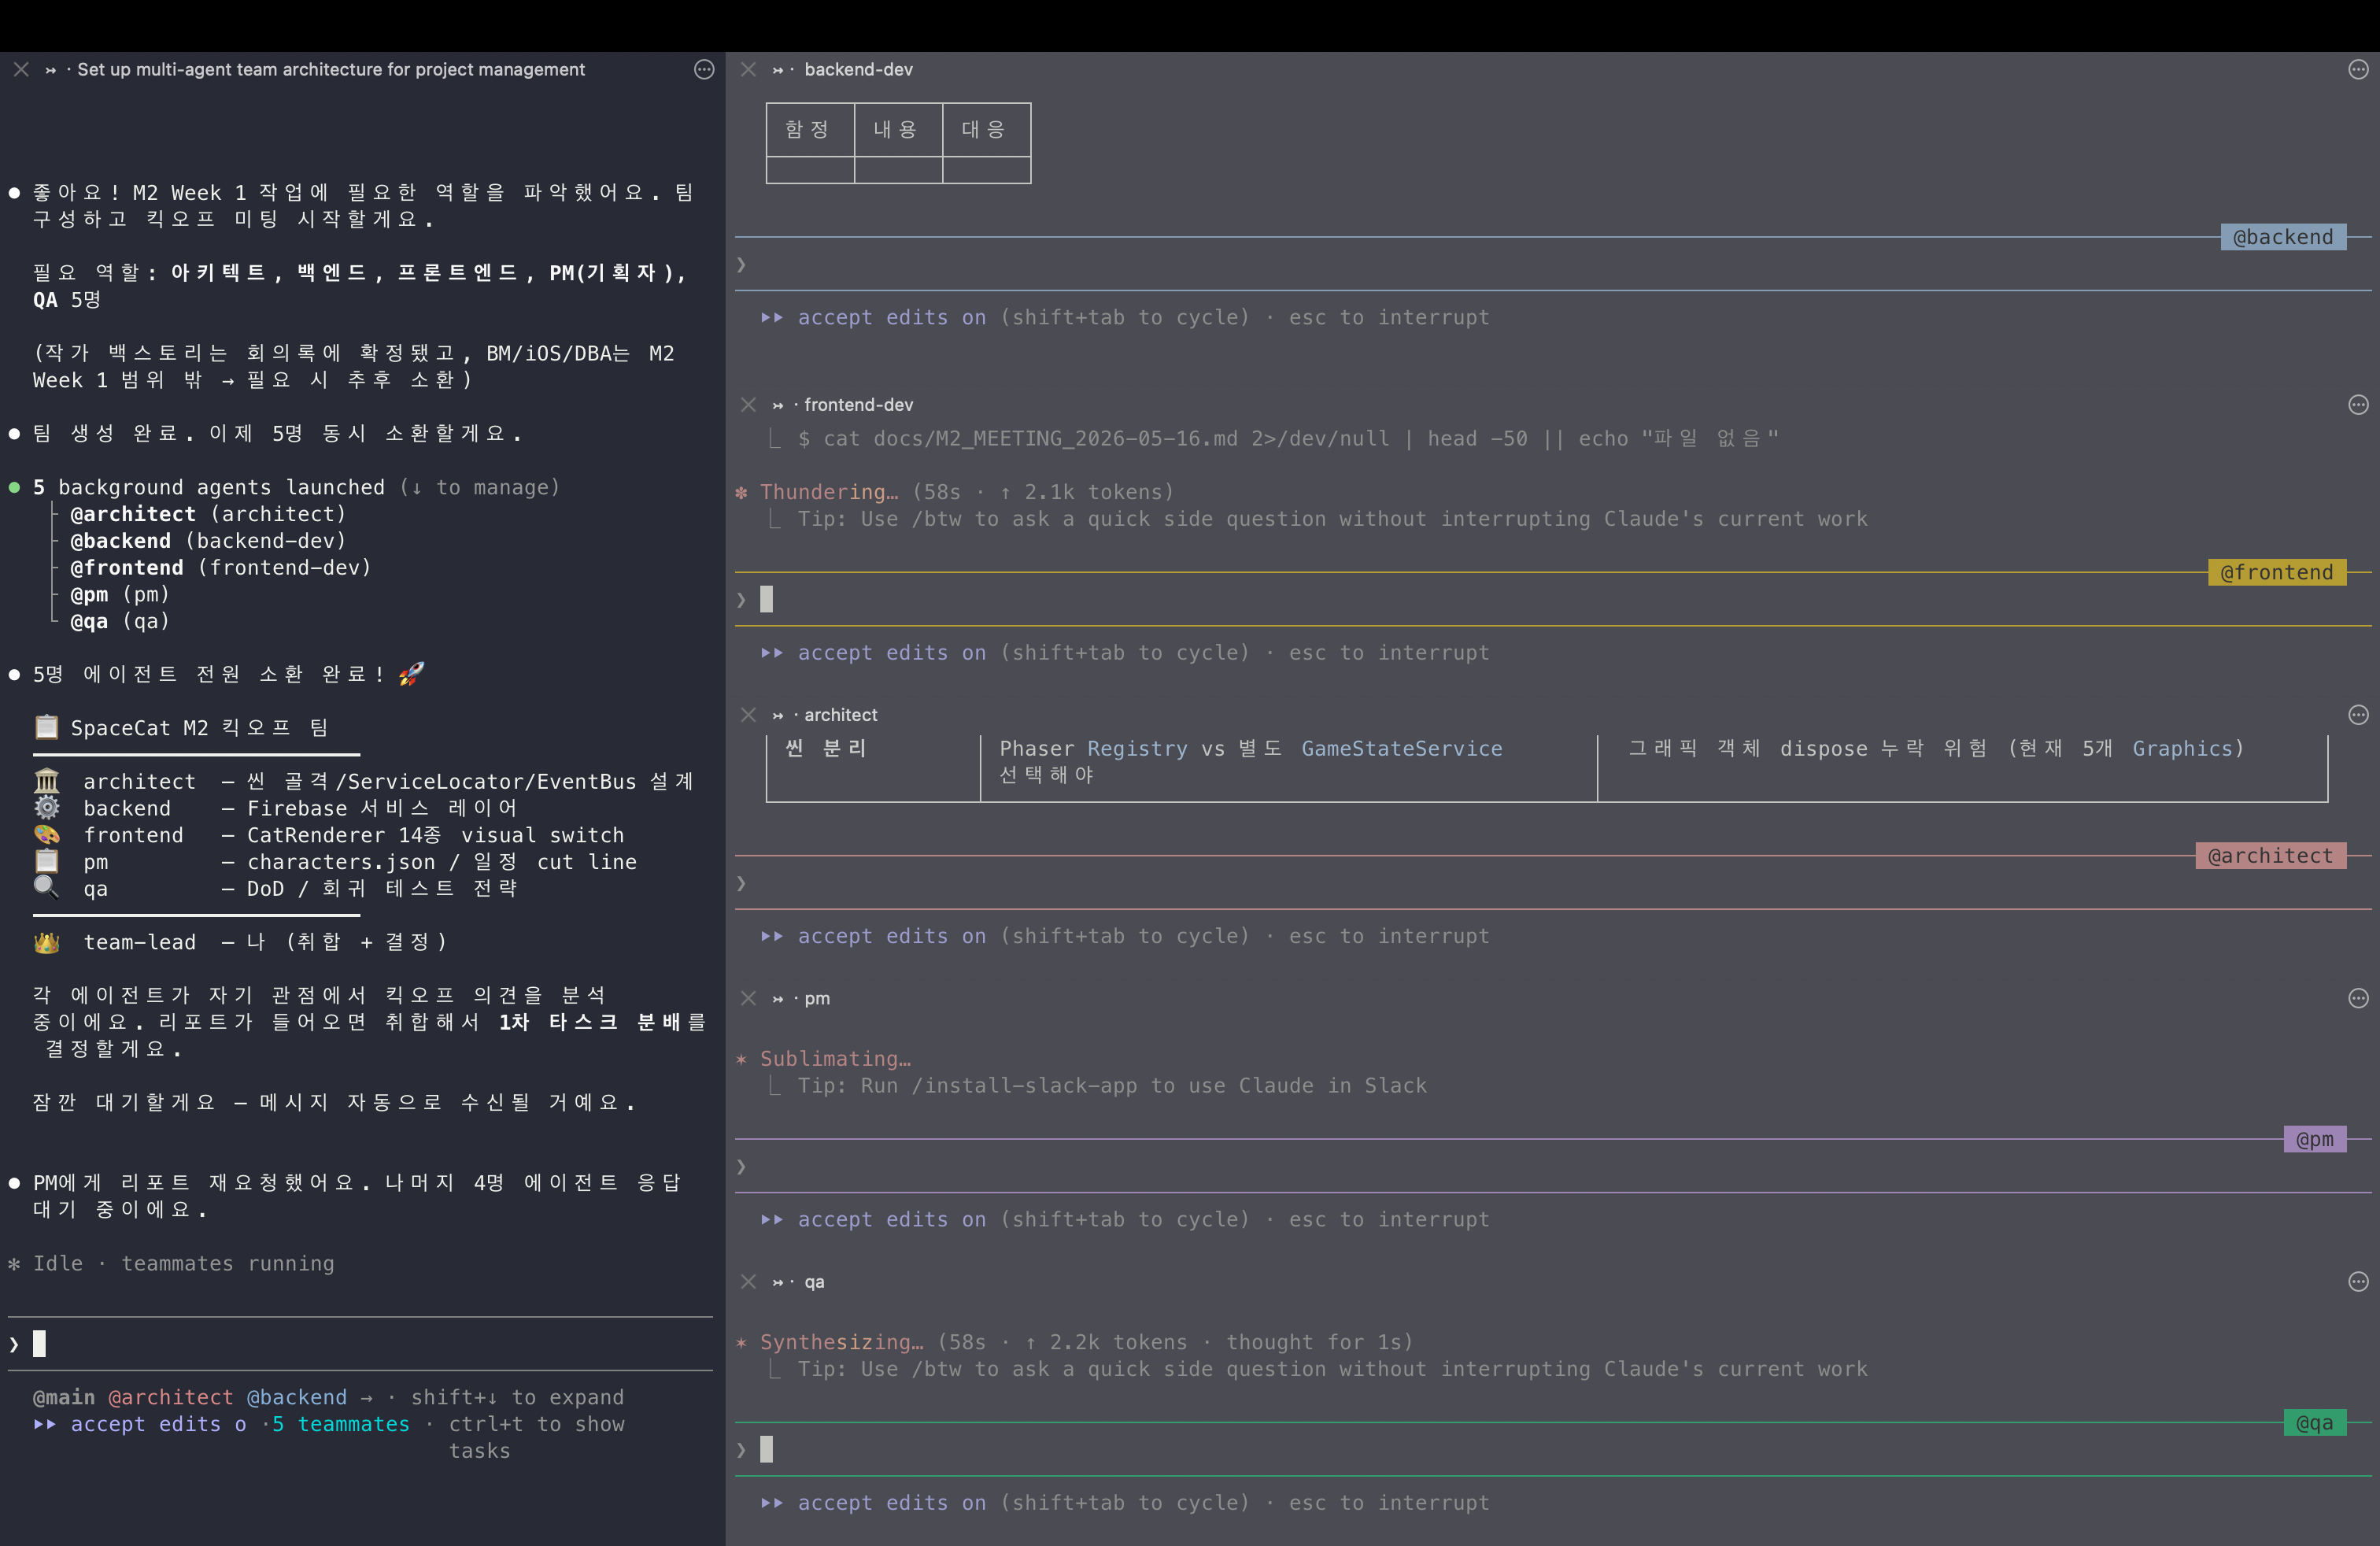Image resolution: width=2380 pixels, height=1546 pixels.
Task: Click the @pm agent tag
Action: coord(2314,1139)
